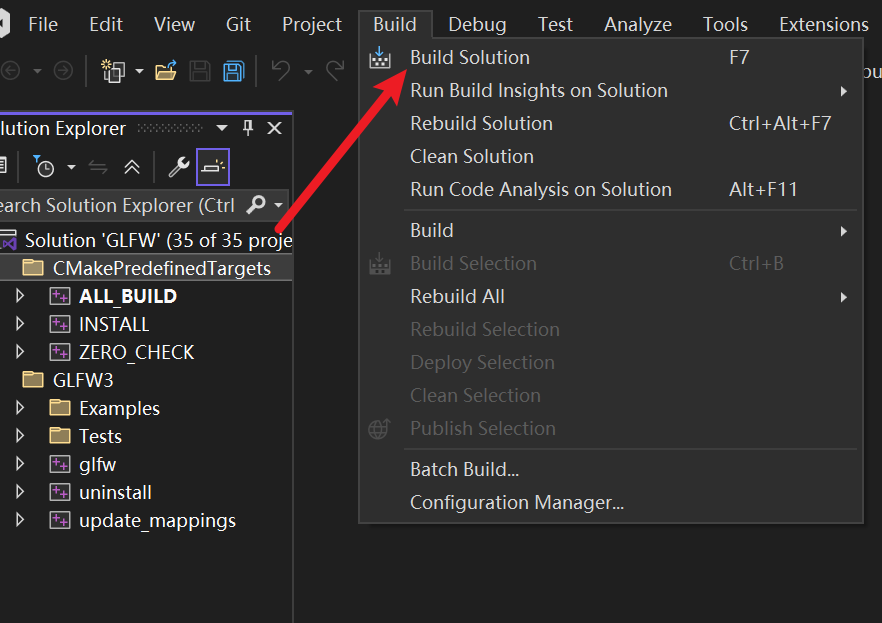Click the Redo arrow icon
Image resolution: width=882 pixels, height=623 pixels.
coord(335,71)
